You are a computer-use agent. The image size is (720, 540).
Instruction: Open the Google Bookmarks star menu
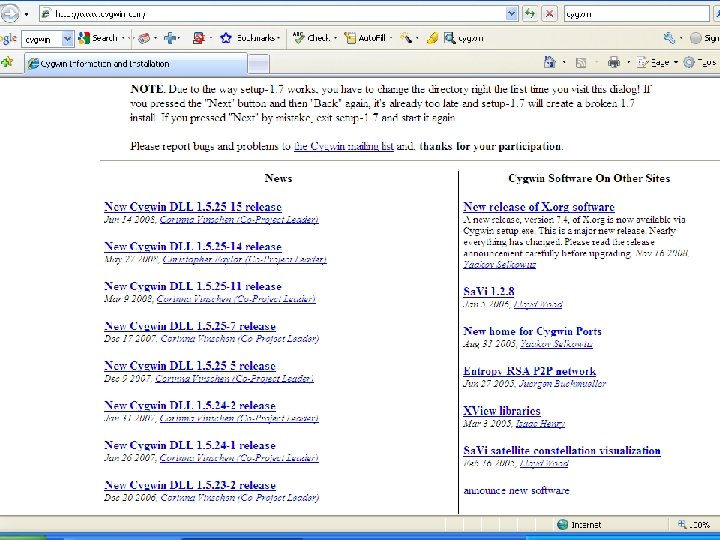pyautogui.click(x=249, y=38)
